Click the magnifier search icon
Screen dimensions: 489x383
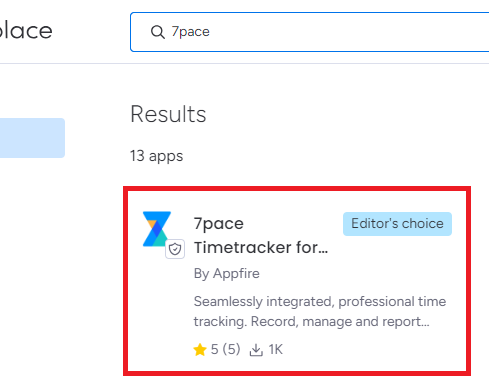coord(158,32)
